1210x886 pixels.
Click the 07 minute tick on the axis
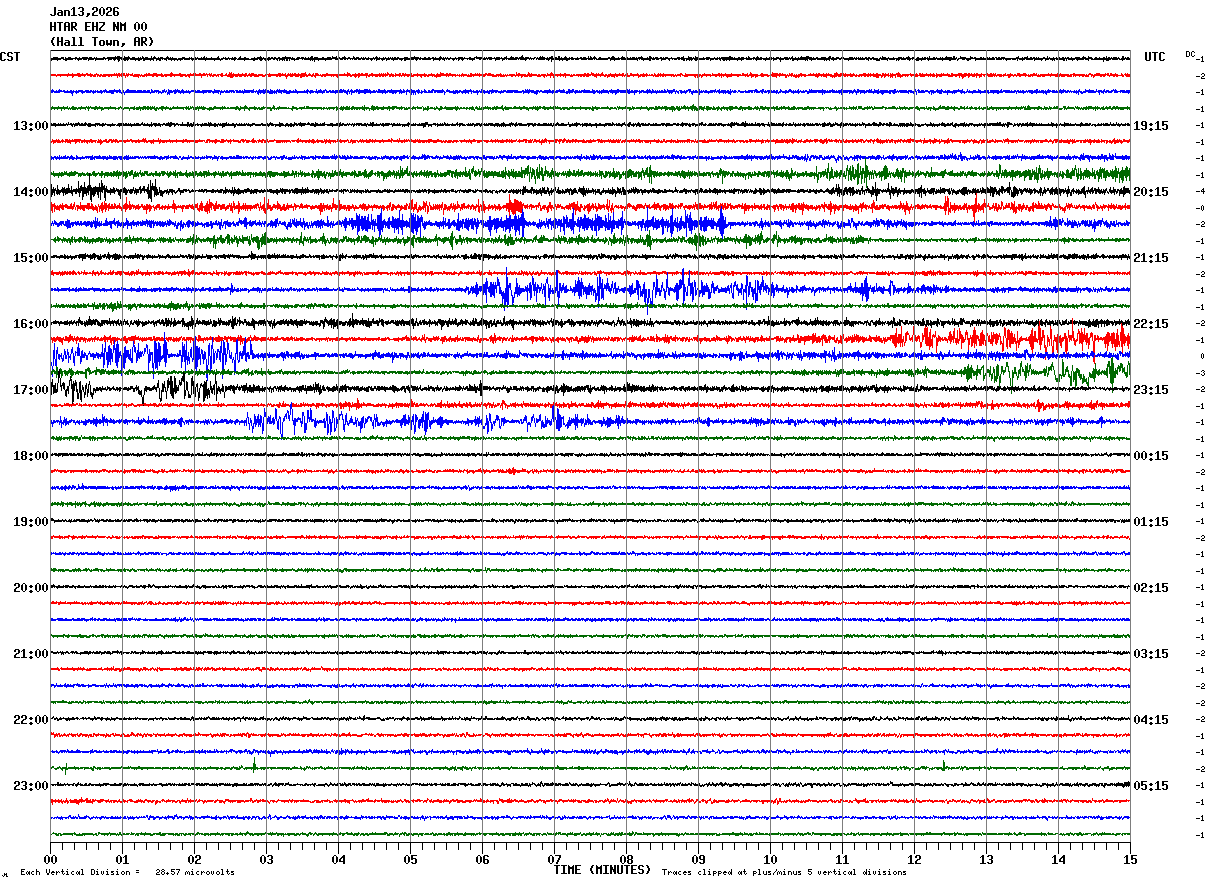tap(554, 860)
